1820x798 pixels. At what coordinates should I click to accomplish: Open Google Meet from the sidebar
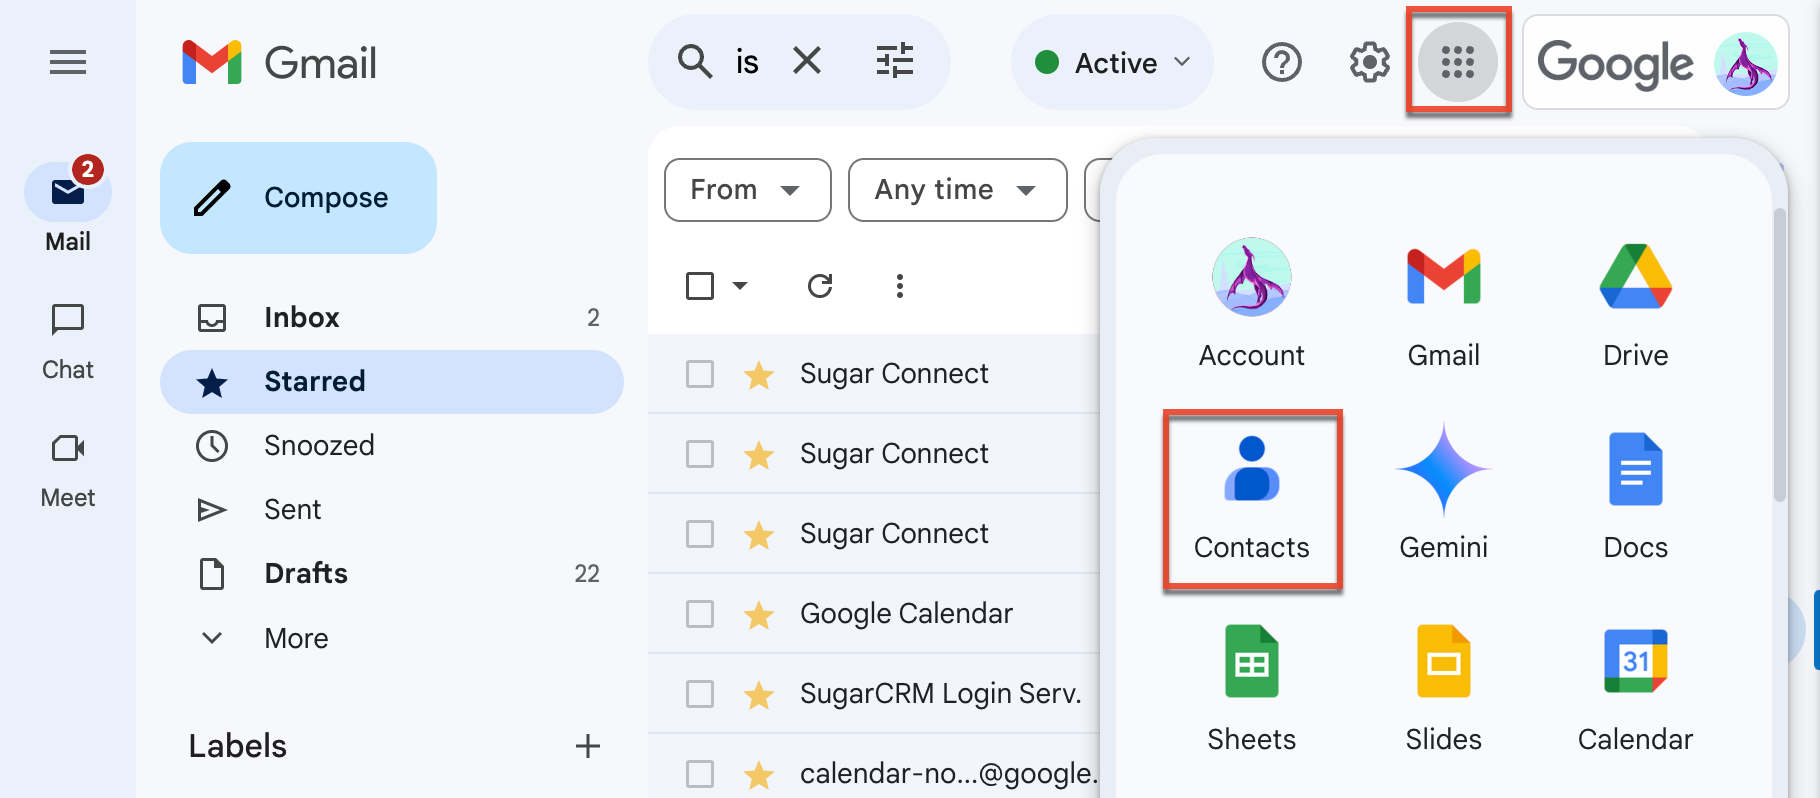point(66,468)
